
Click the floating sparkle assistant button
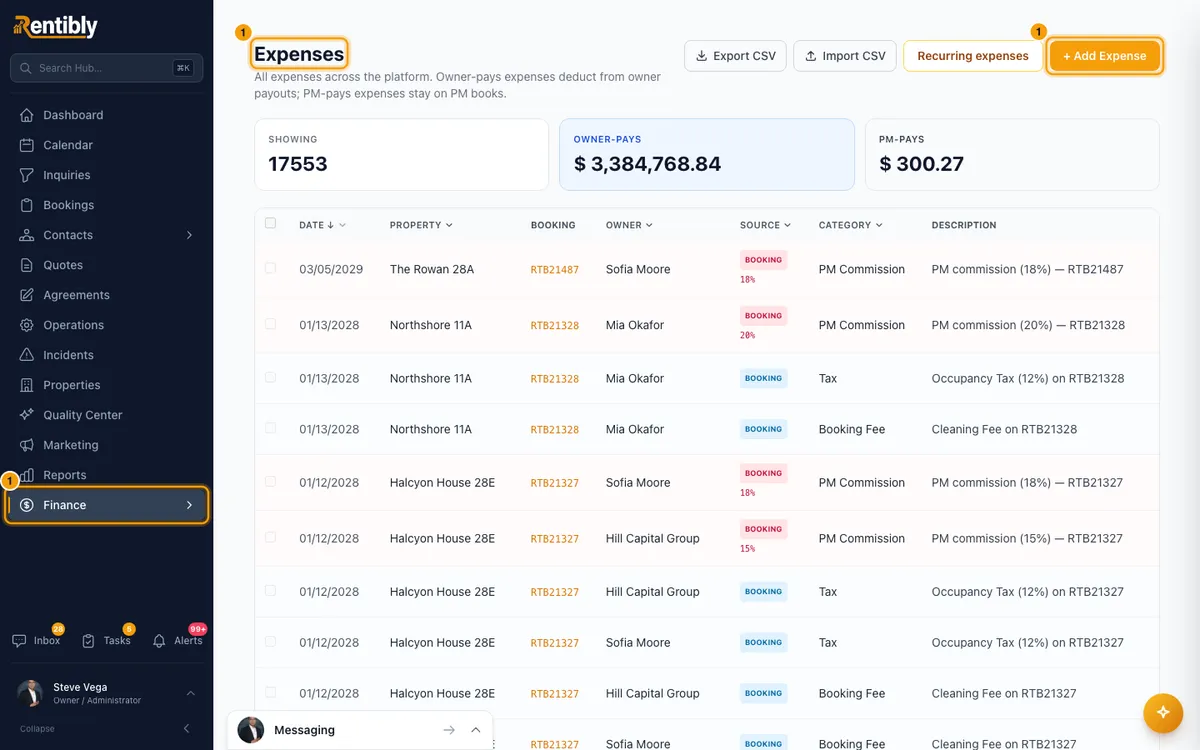pyautogui.click(x=1163, y=712)
